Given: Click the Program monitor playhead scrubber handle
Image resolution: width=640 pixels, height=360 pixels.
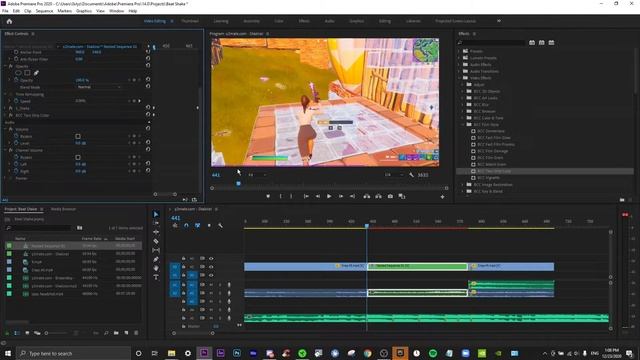Looking at the screenshot, I should click(x=238, y=184).
